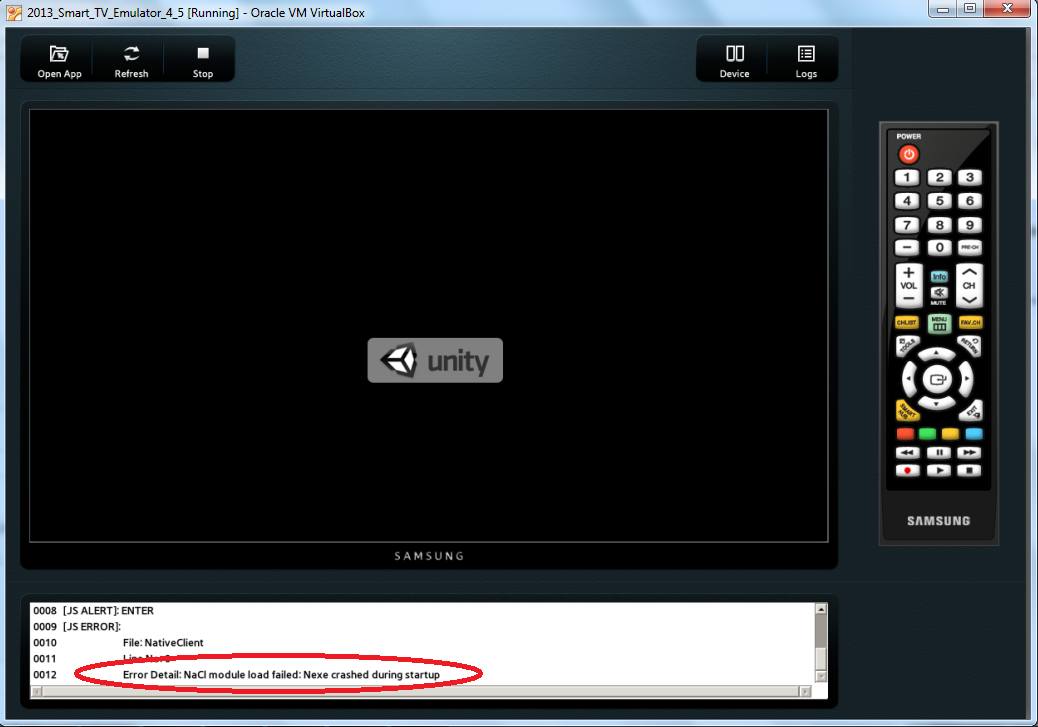Viewport: 1038px width, 727px height.
Task: Open CH LIST on the remote
Action: point(906,322)
